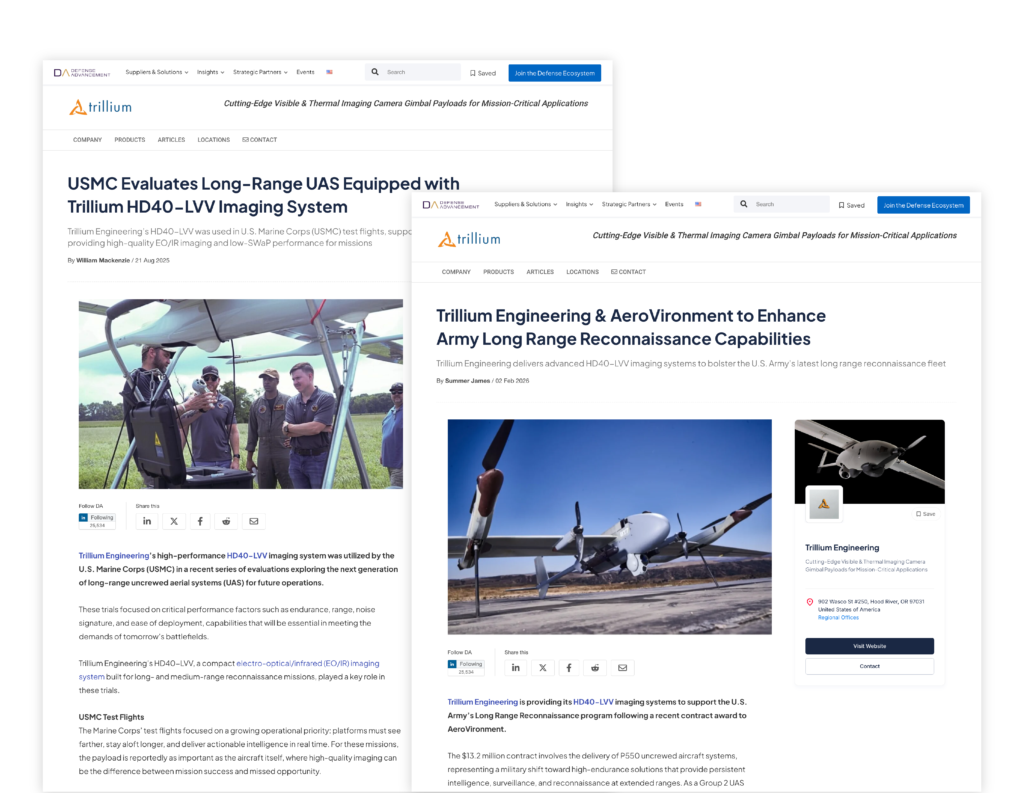The image size is (1024, 793).
Task: Click the Defense Advancement logo in front window
Action: pos(451,204)
